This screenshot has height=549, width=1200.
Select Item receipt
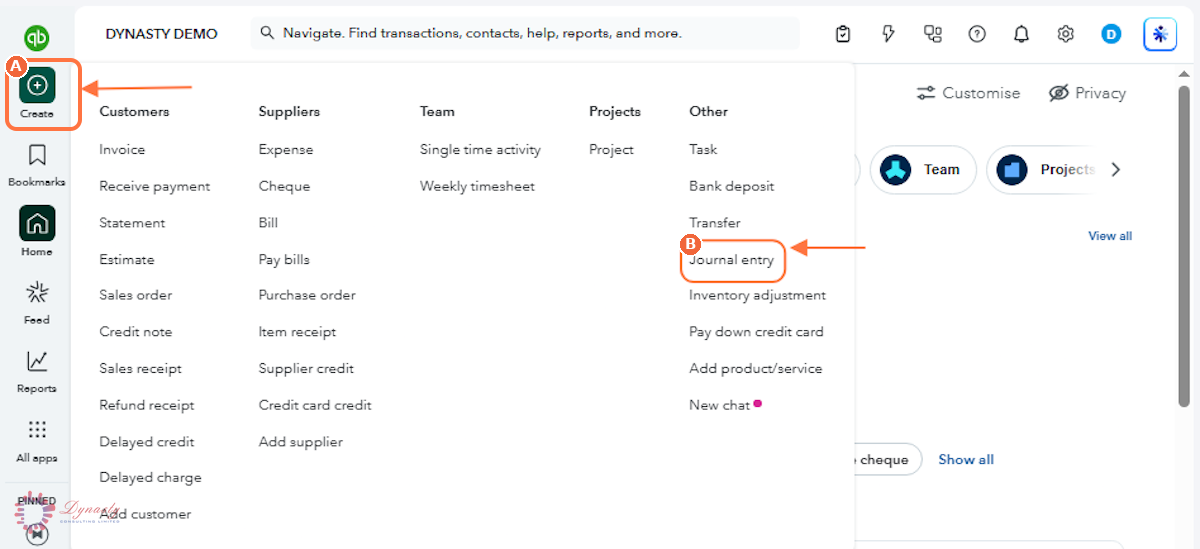click(x=297, y=332)
